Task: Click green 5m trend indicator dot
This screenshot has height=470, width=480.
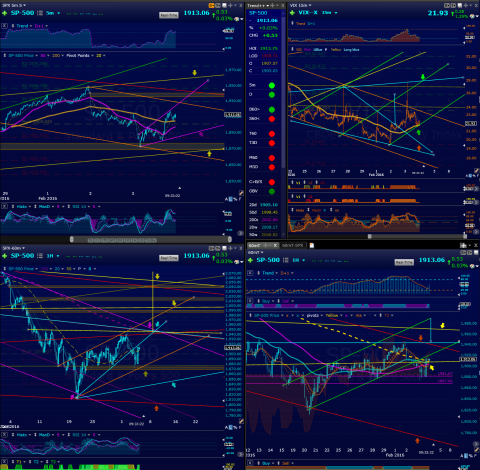Action: 272,85
